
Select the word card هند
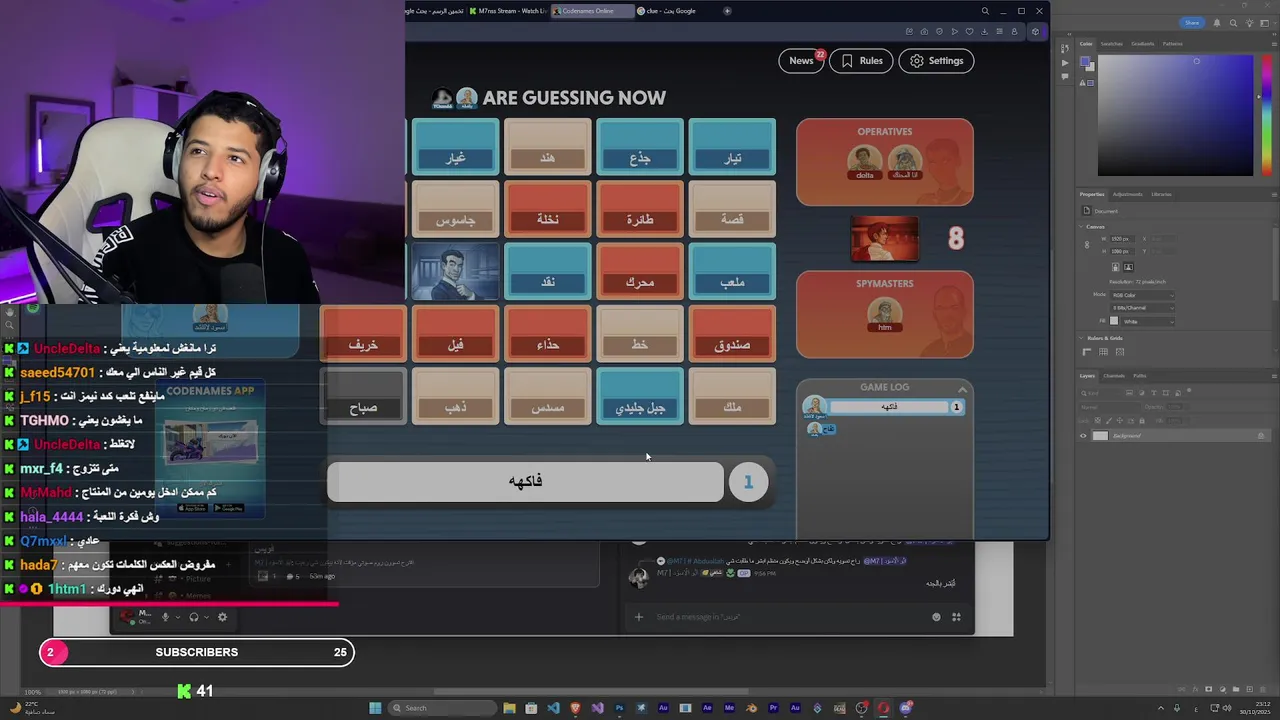click(547, 147)
